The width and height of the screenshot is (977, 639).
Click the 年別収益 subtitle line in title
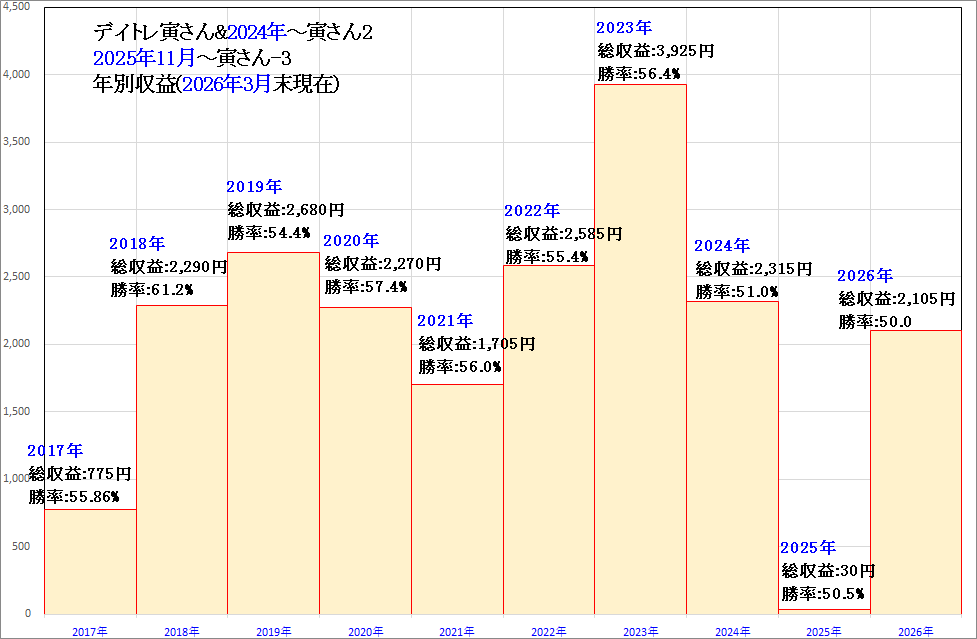pyautogui.click(x=215, y=85)
